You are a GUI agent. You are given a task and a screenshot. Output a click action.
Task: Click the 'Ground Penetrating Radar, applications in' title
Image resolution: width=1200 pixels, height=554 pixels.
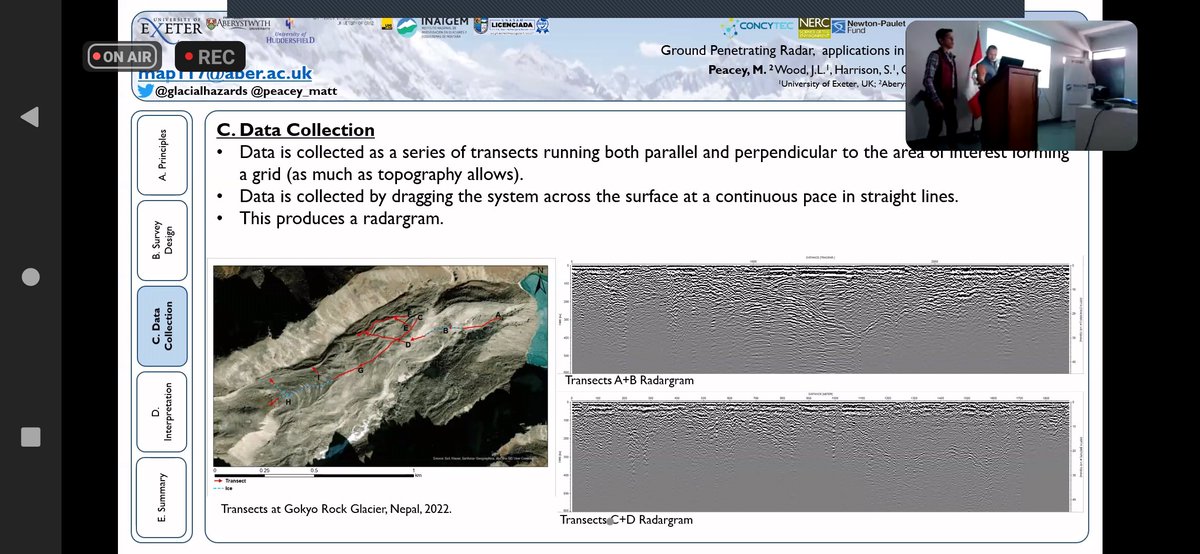point(782,50)
